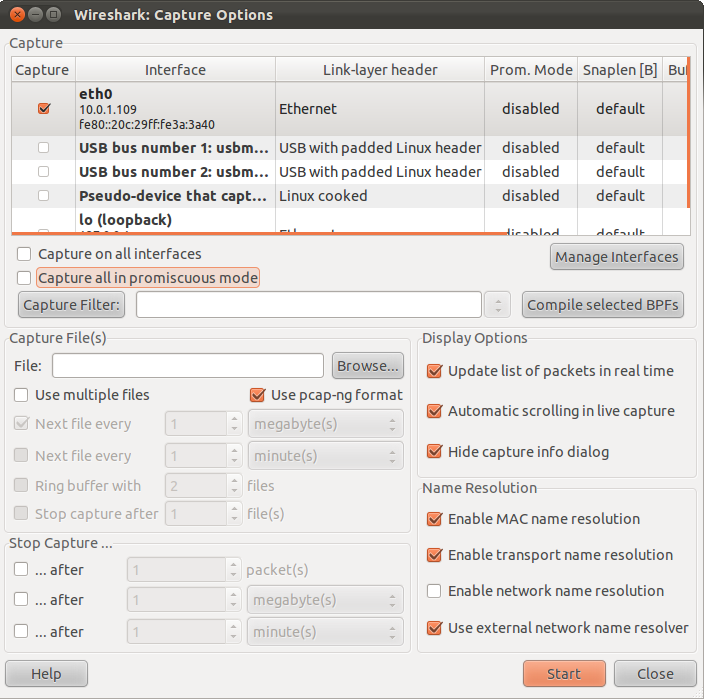Click the Capture column header

tap(42, 70)
